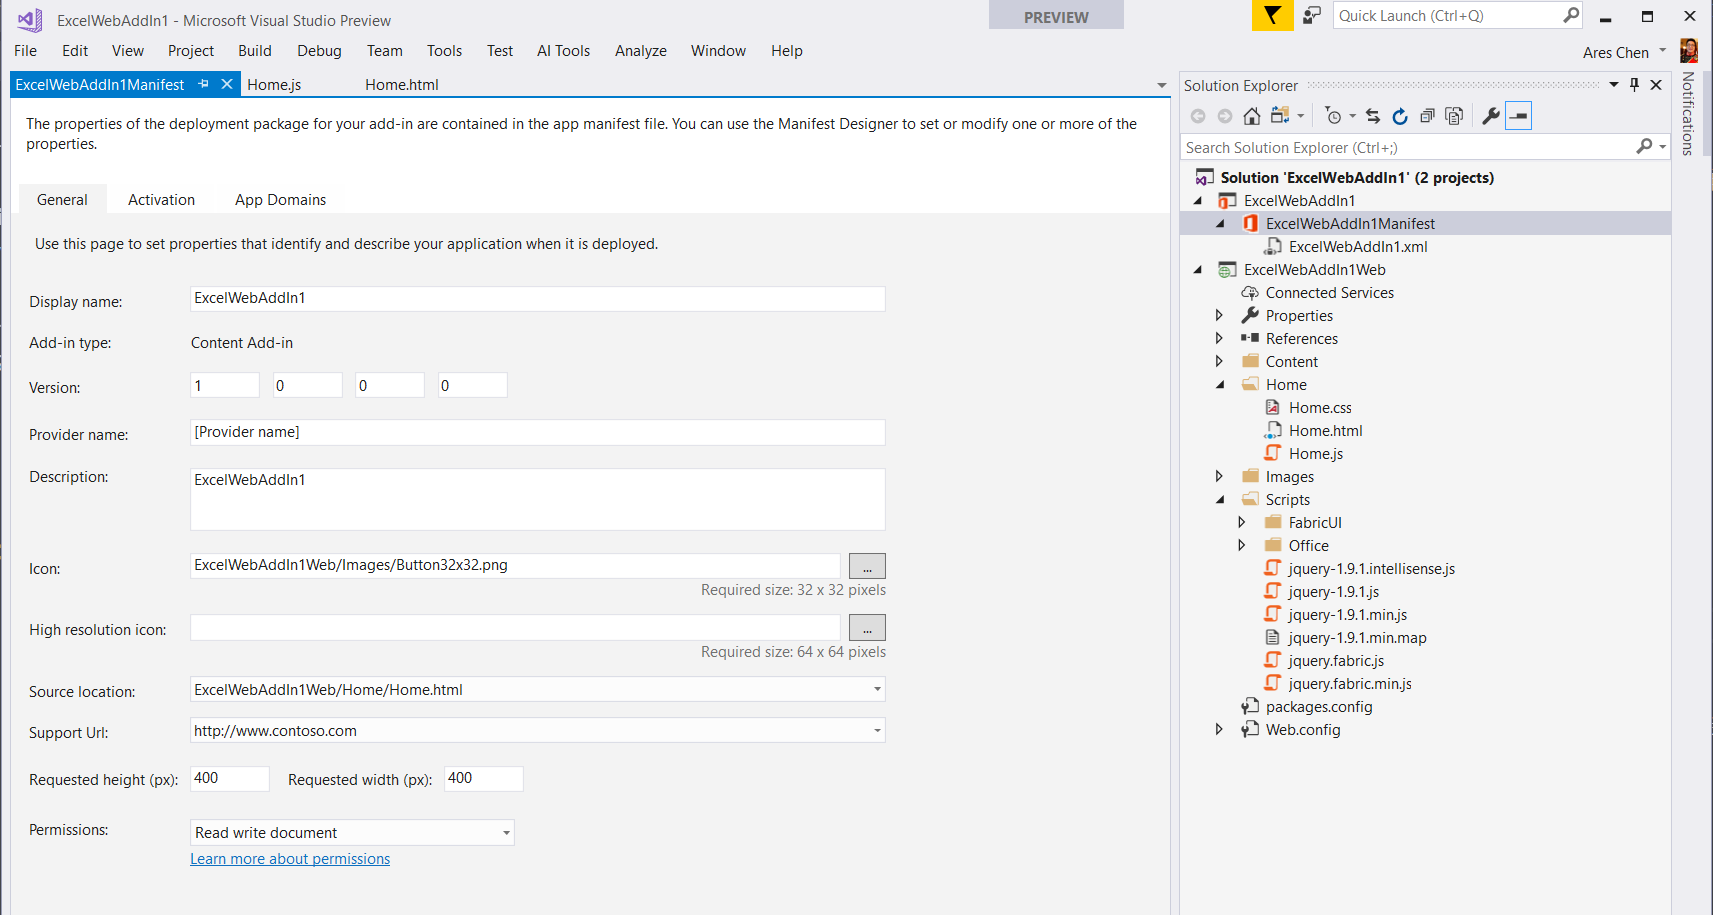Click Sync with Active Document arrows icon
This screenshot has width=1713, height=915.
[x=1373, y=116]
